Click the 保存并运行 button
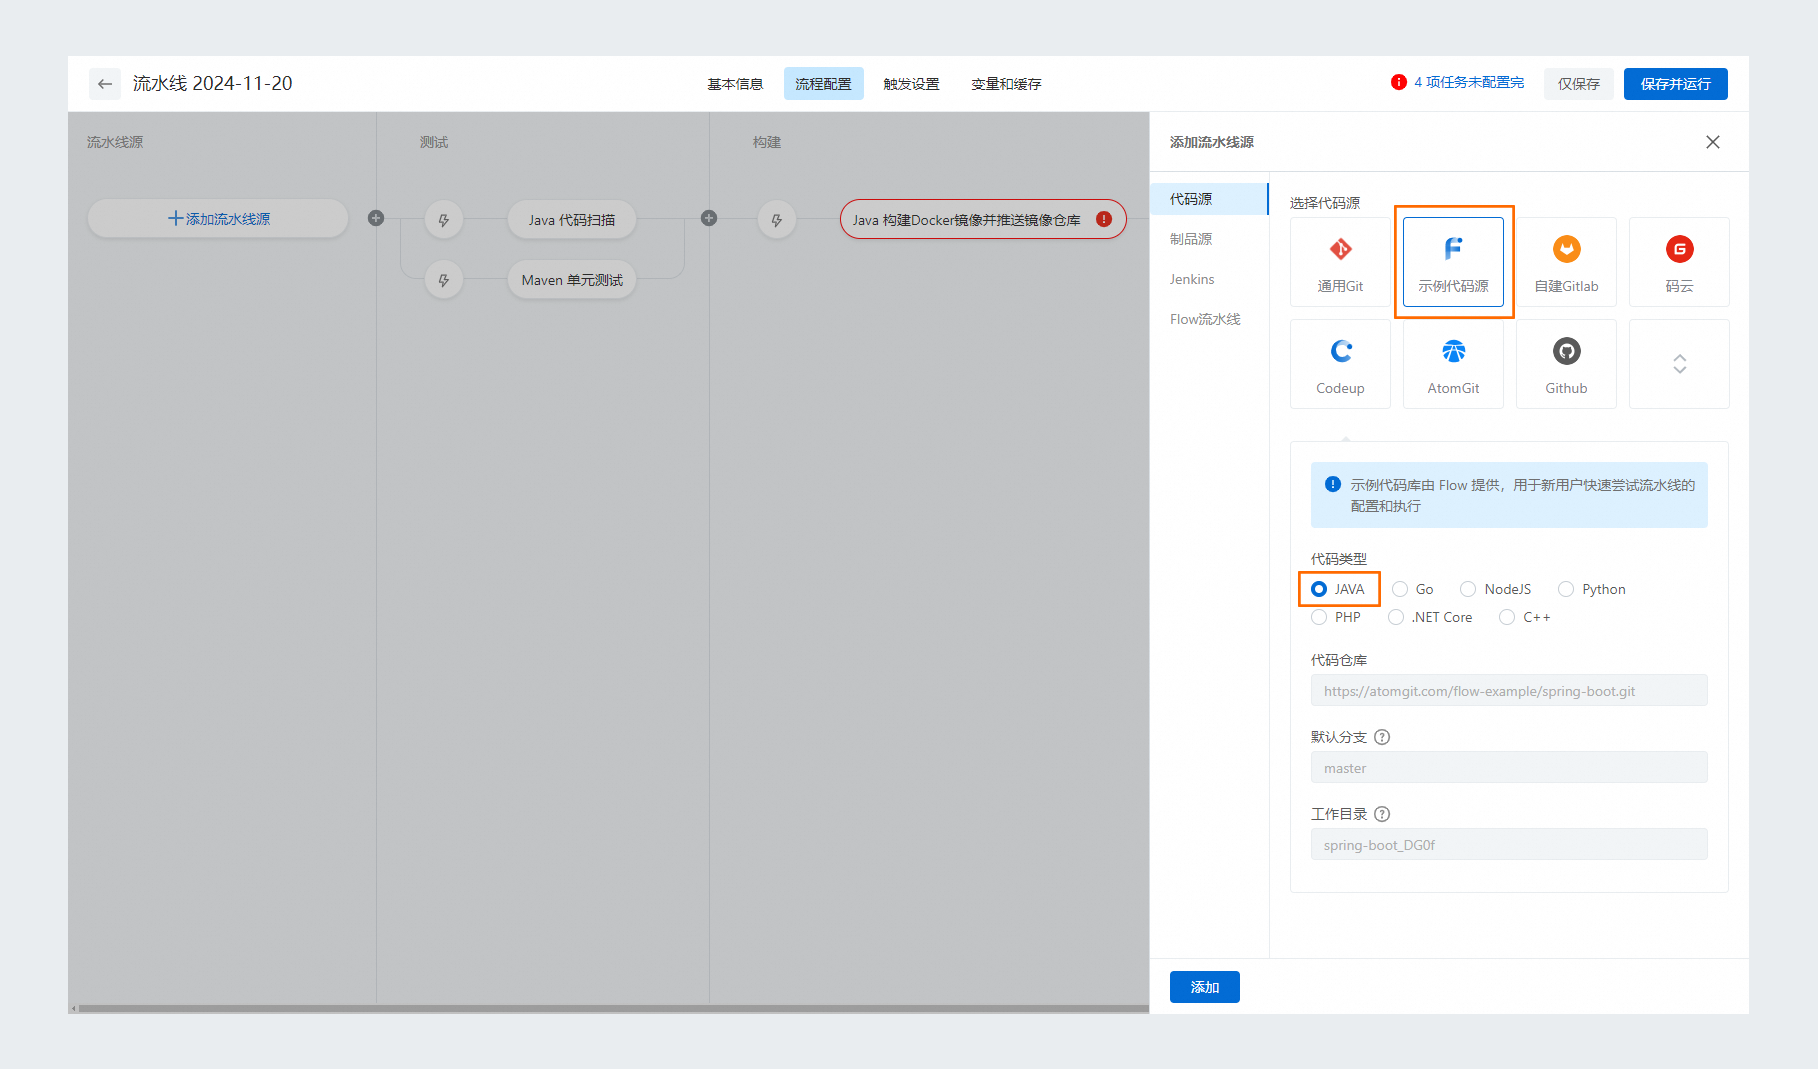Viewport: 1818px width, 1069px height. (1675, 84)
